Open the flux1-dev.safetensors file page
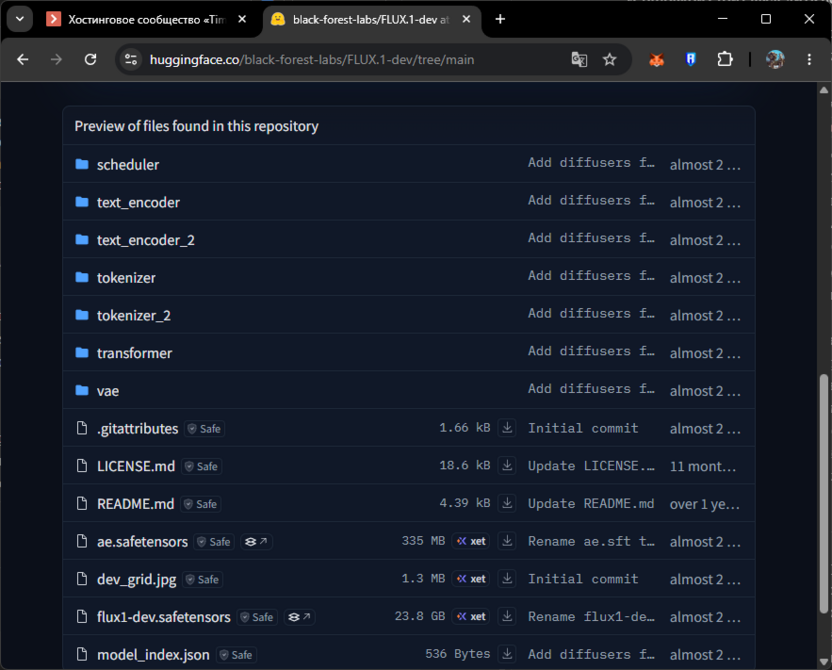The image size is (832, 670). coord(163,617)
